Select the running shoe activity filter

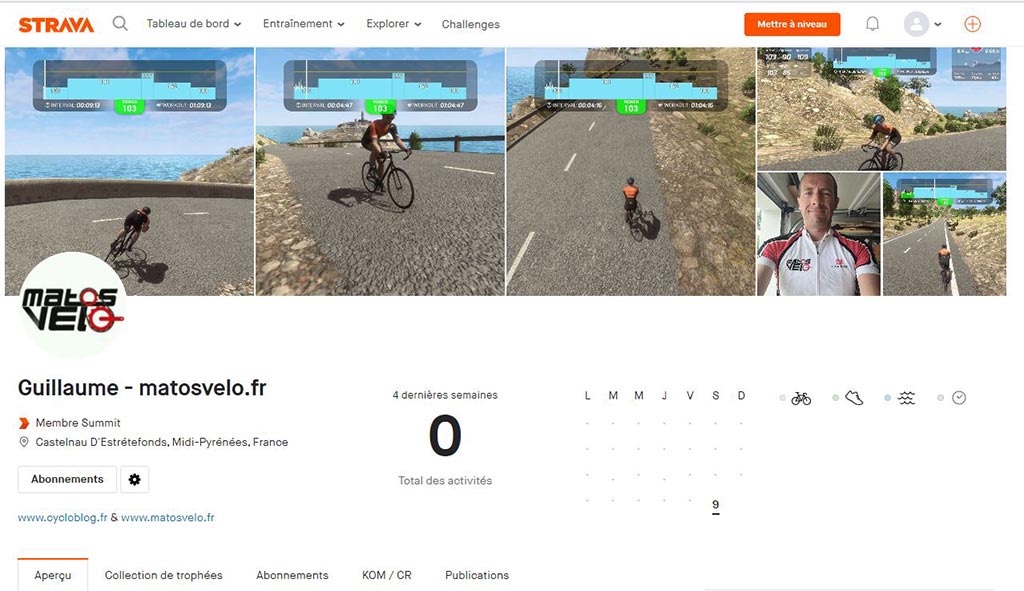click(854, 398)
